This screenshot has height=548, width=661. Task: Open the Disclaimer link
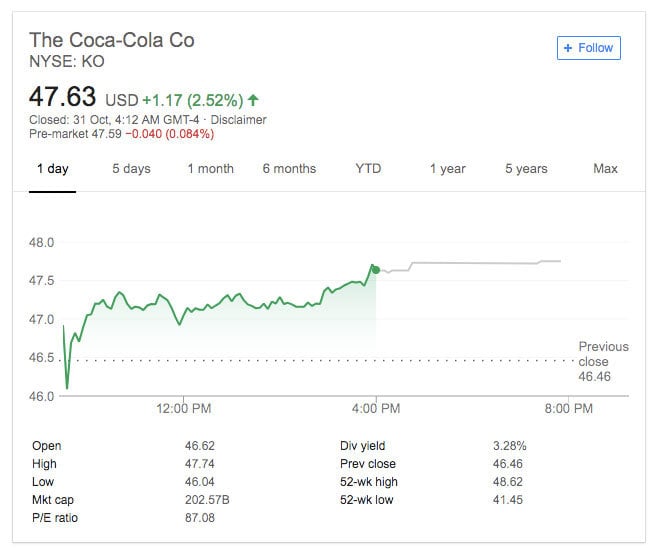238,120
